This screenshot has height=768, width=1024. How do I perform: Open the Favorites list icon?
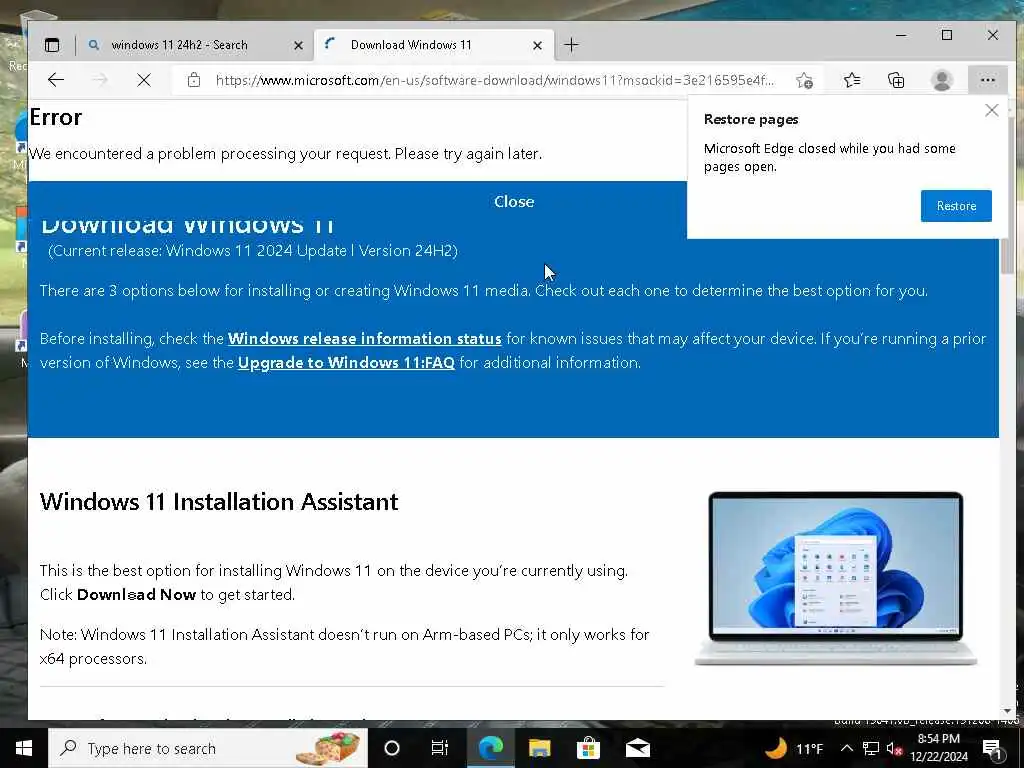point(851,80)
